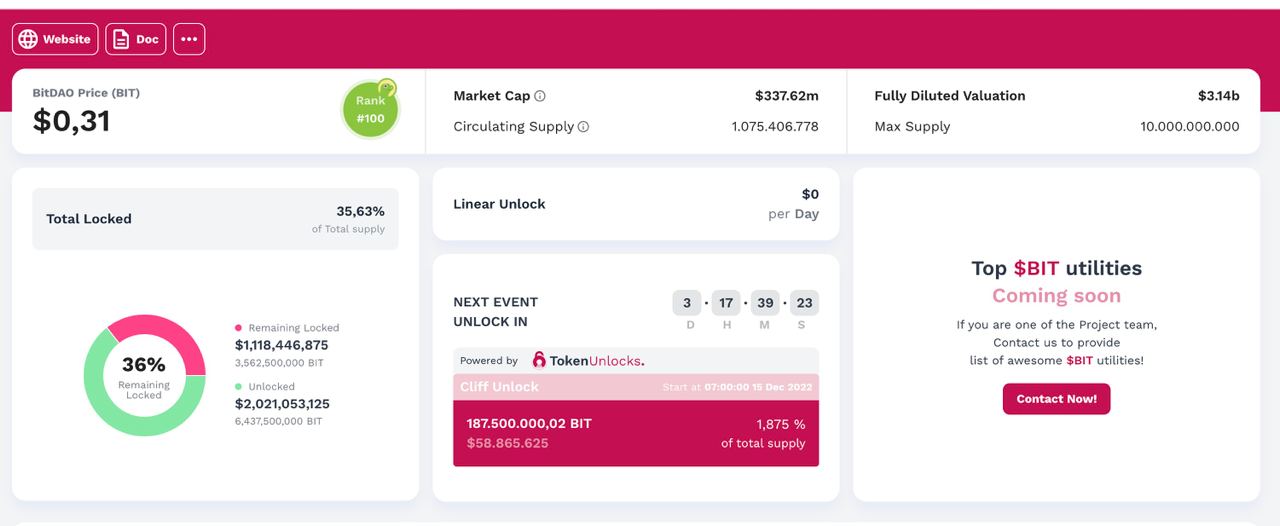Viewport: 1280px width, 526px height.
Task: Open the Doc document button
Action: click(x=136, y=39)
